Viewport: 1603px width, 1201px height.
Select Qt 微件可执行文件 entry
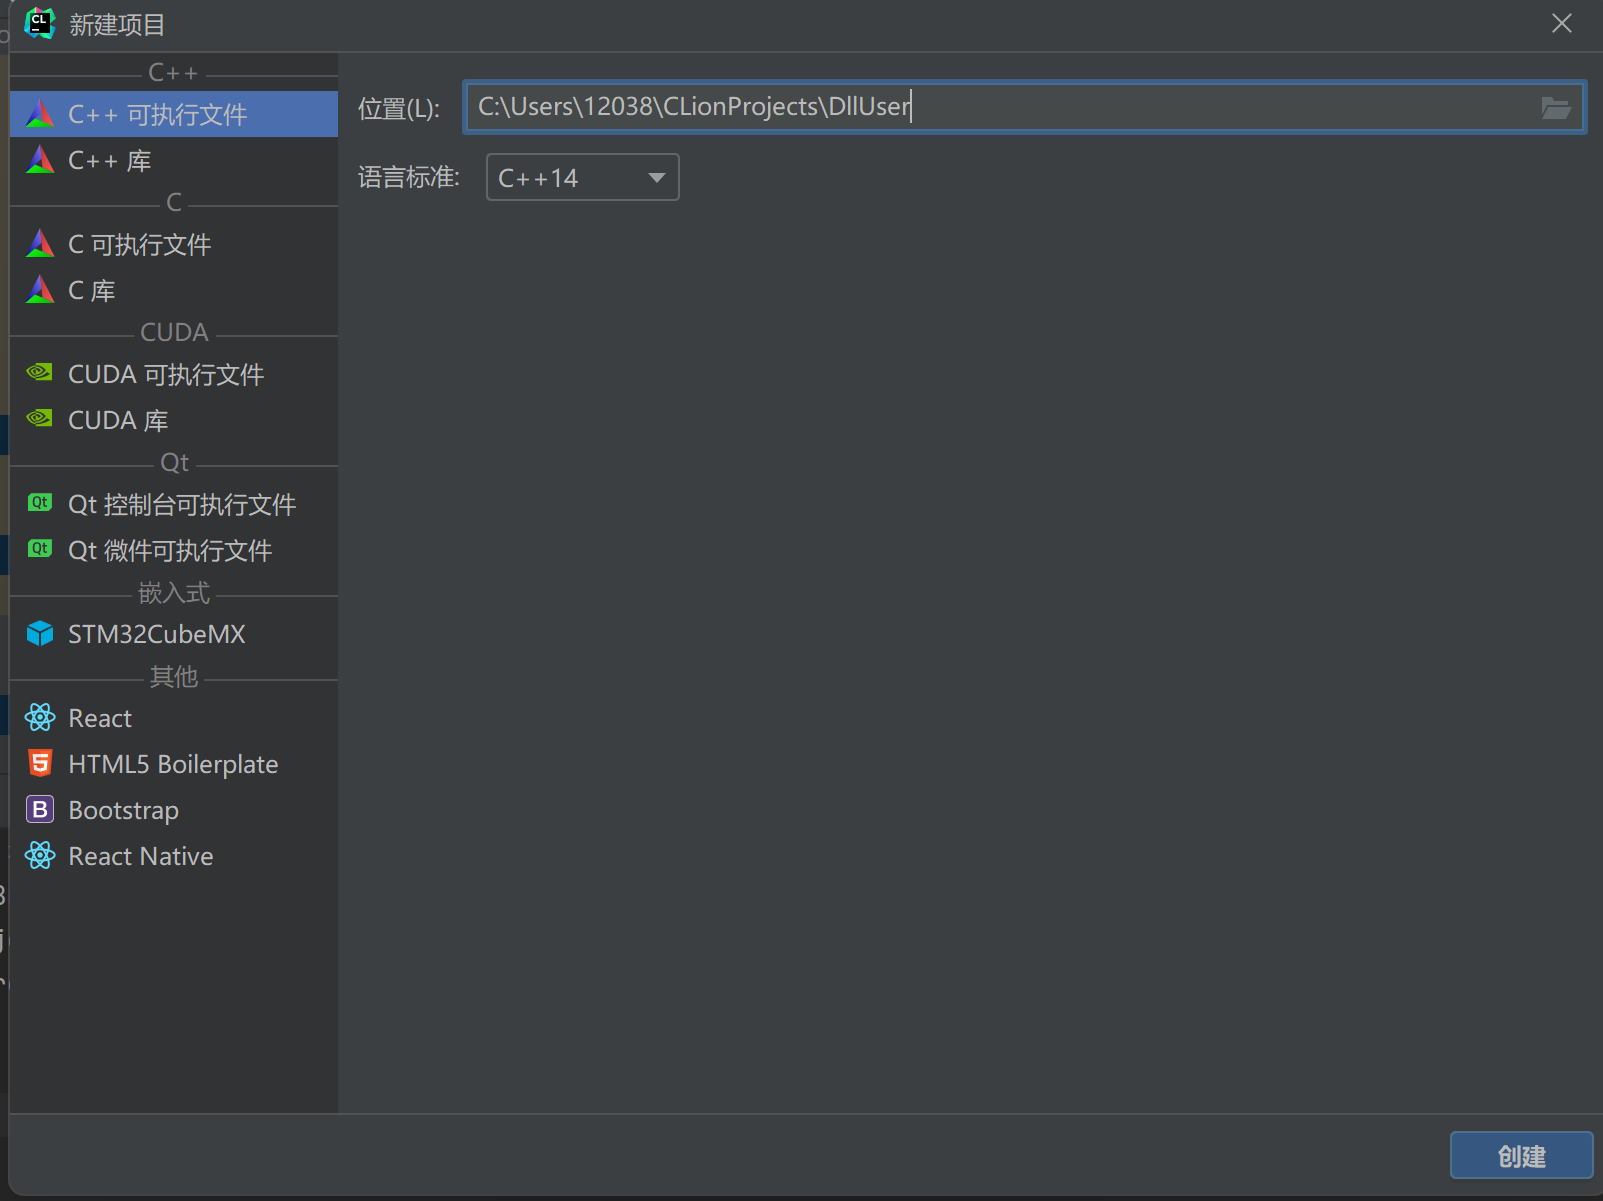174,550
